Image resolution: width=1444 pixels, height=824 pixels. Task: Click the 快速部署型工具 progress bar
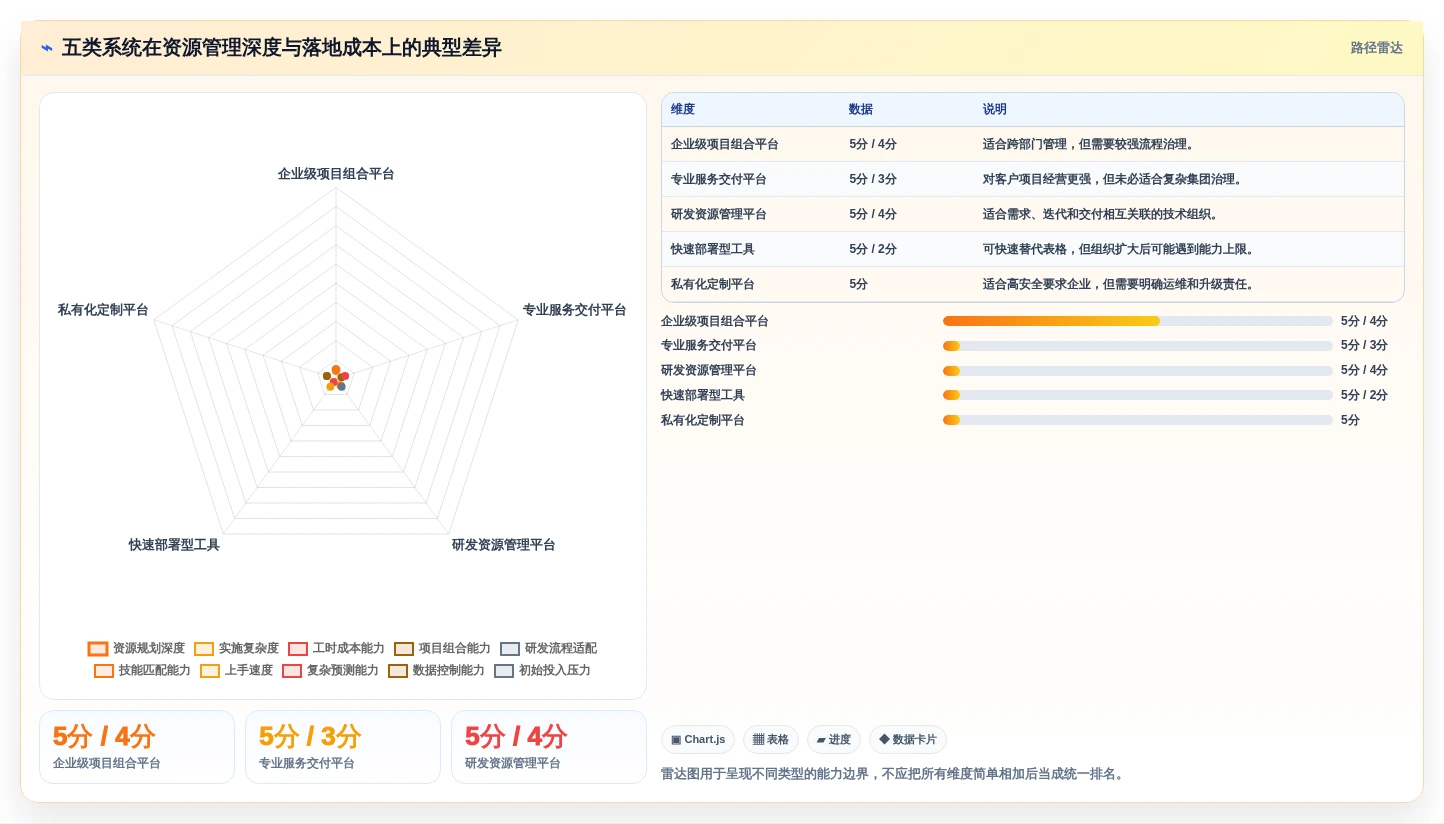1138,395
